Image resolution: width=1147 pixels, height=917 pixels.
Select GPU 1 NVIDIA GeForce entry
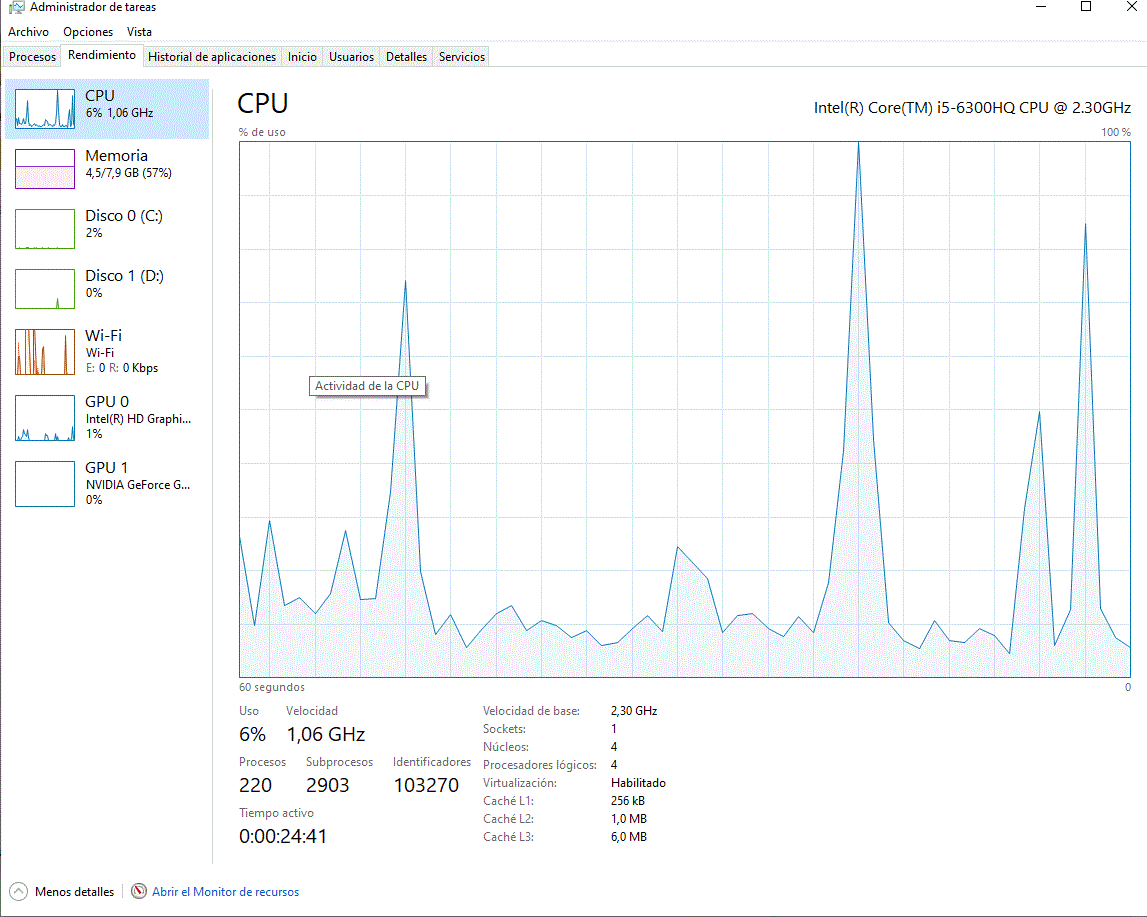tap(107, 483)
